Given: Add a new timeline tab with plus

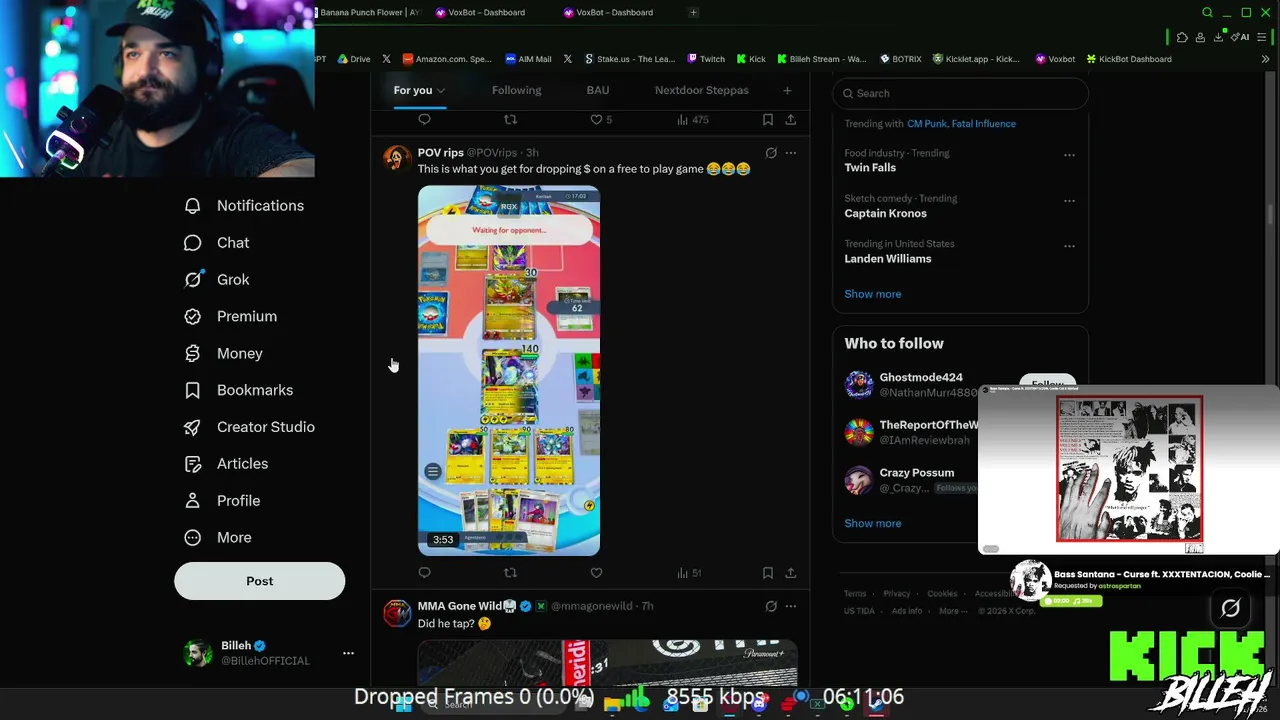Looking at the screenshot, I should (x=787, y=90).
